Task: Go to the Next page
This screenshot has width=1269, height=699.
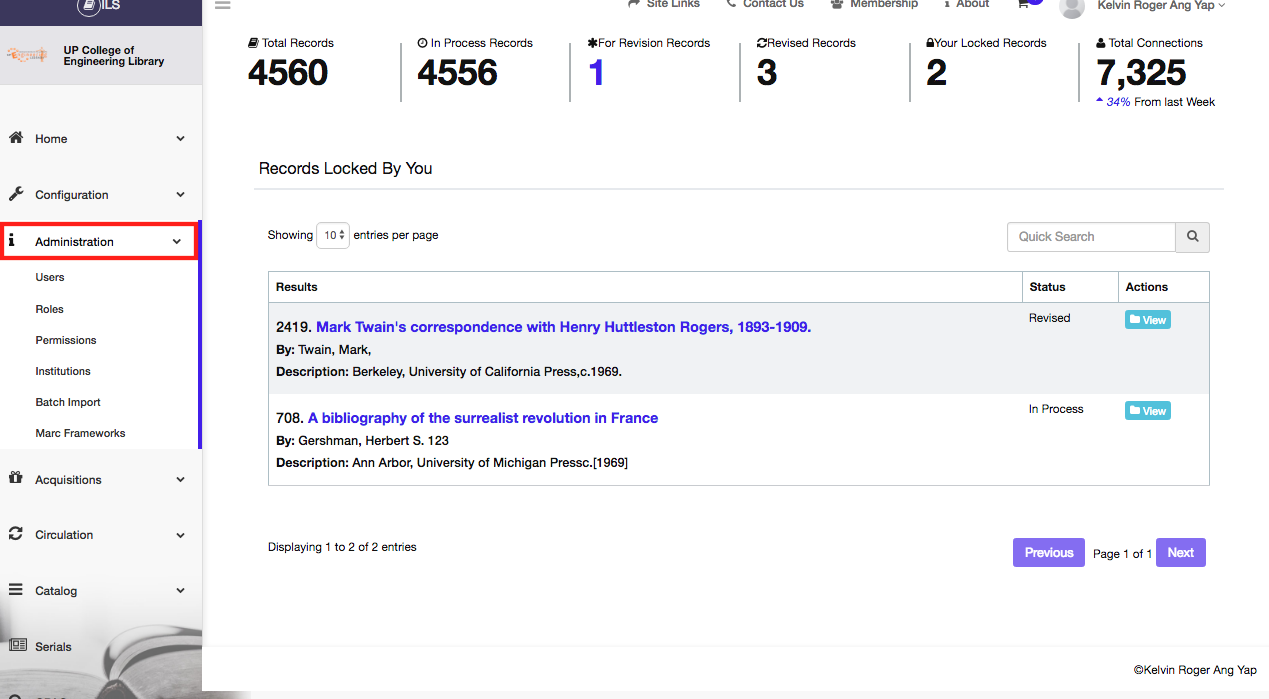Action: pyautogui.click(x=1180, y=553)
